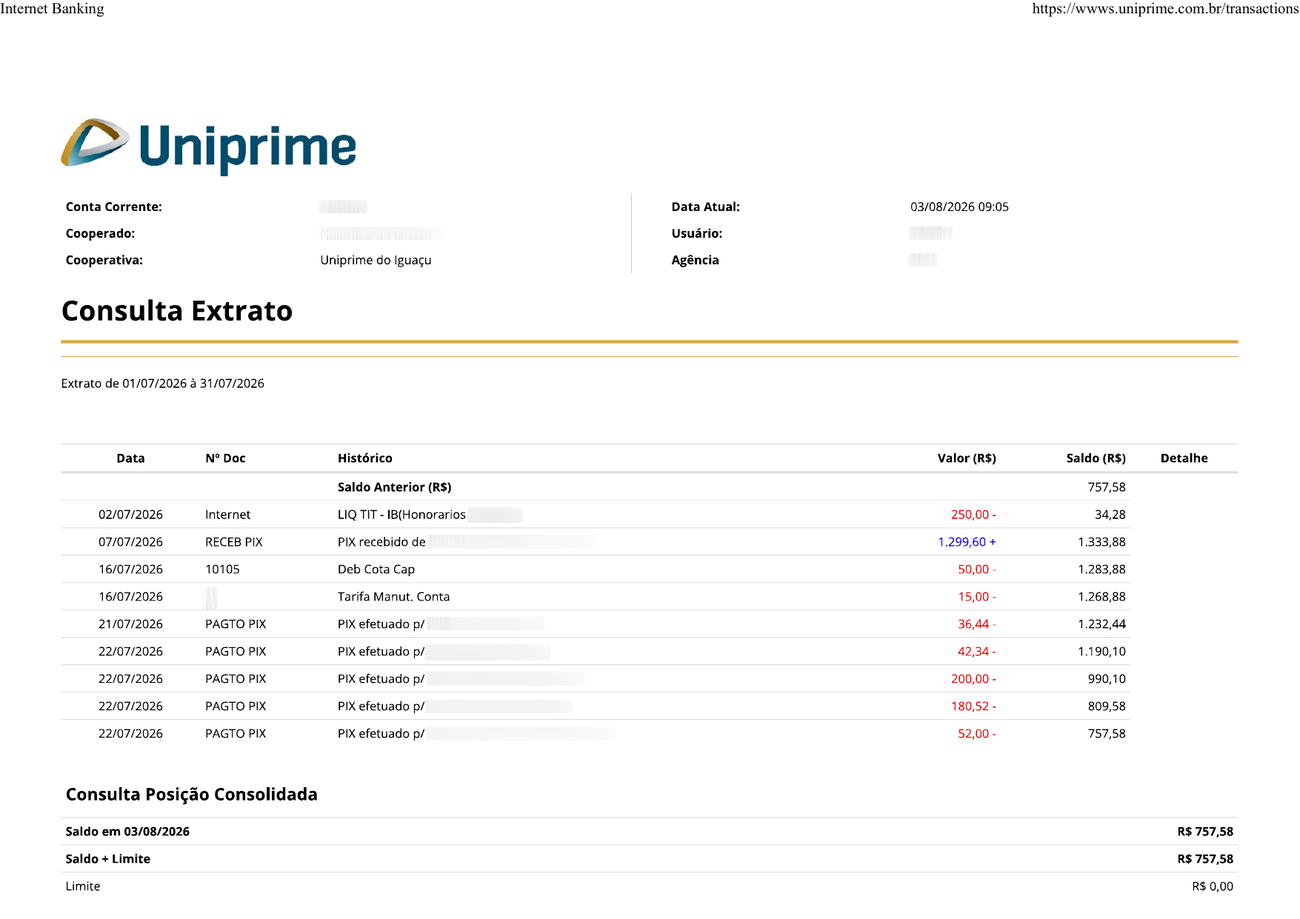
Task: Click the Data Atual label
Action: click(x=706, y=207)
